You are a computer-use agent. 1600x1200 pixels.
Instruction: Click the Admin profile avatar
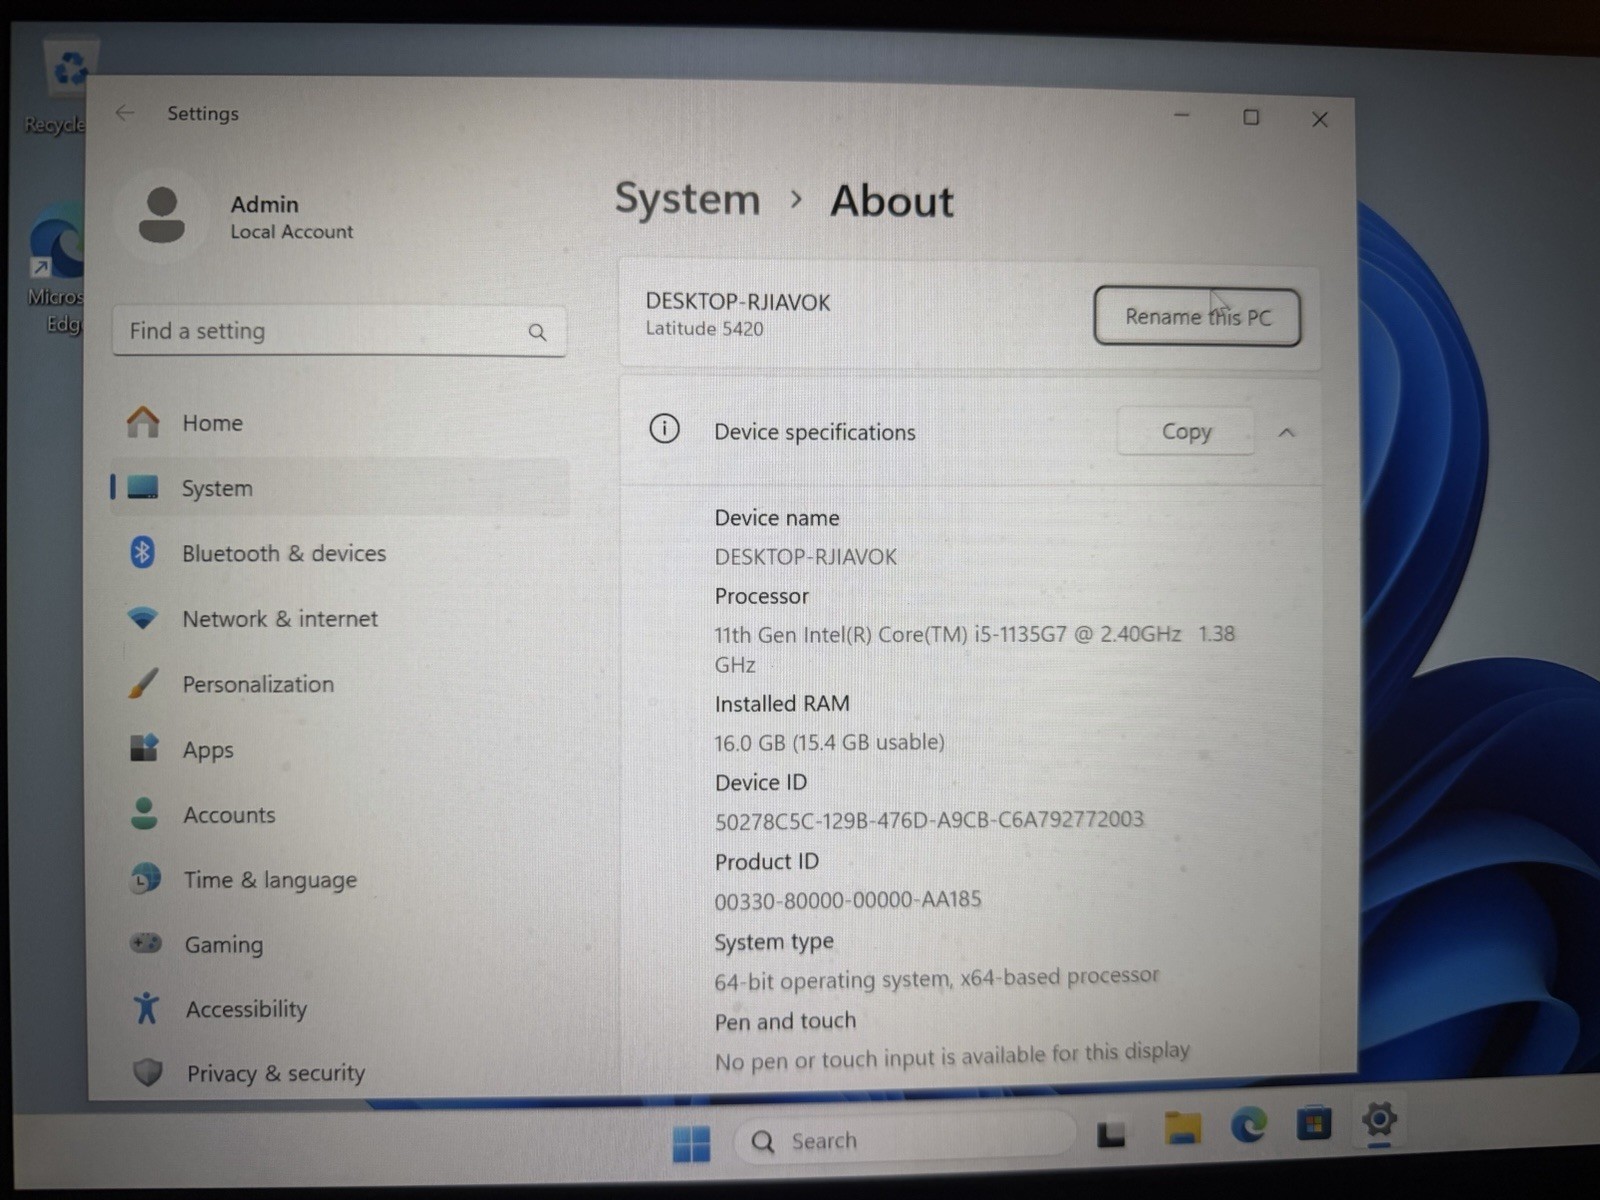(x=161, y=215)
